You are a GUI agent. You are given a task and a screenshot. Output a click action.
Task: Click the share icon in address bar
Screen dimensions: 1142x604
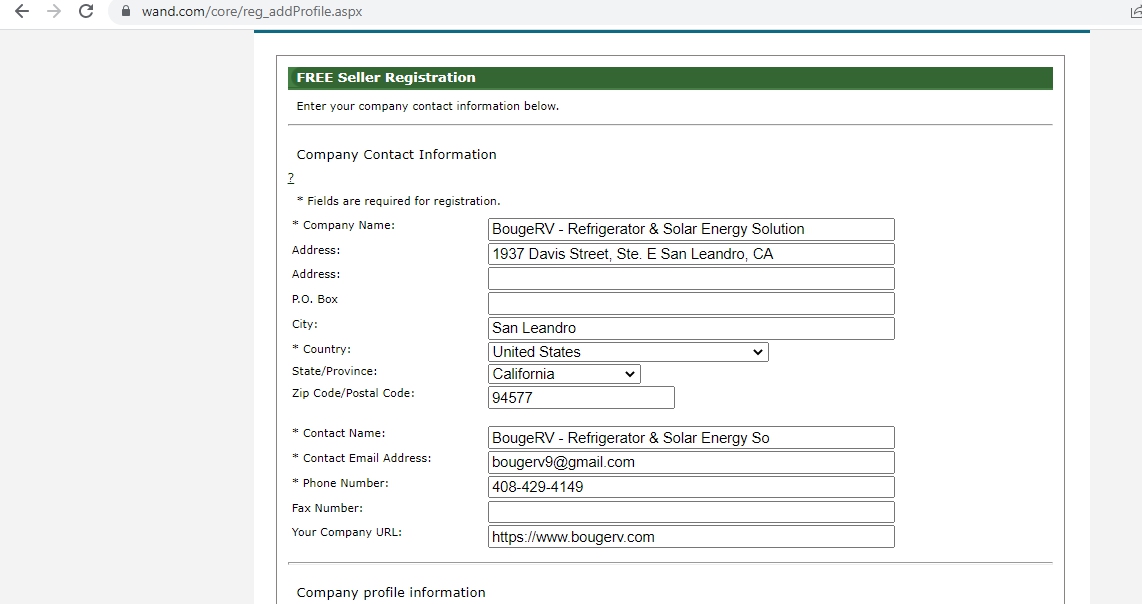1134,12
